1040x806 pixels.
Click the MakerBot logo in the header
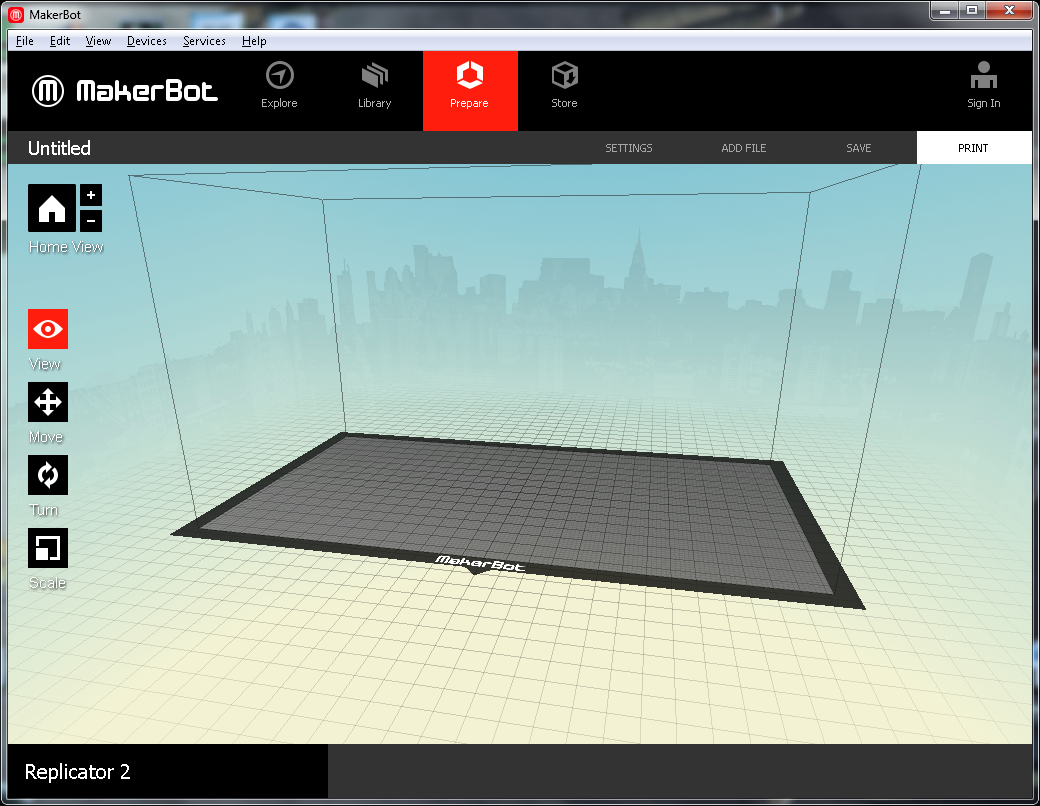pyautogui.click(x=125, y=91)
